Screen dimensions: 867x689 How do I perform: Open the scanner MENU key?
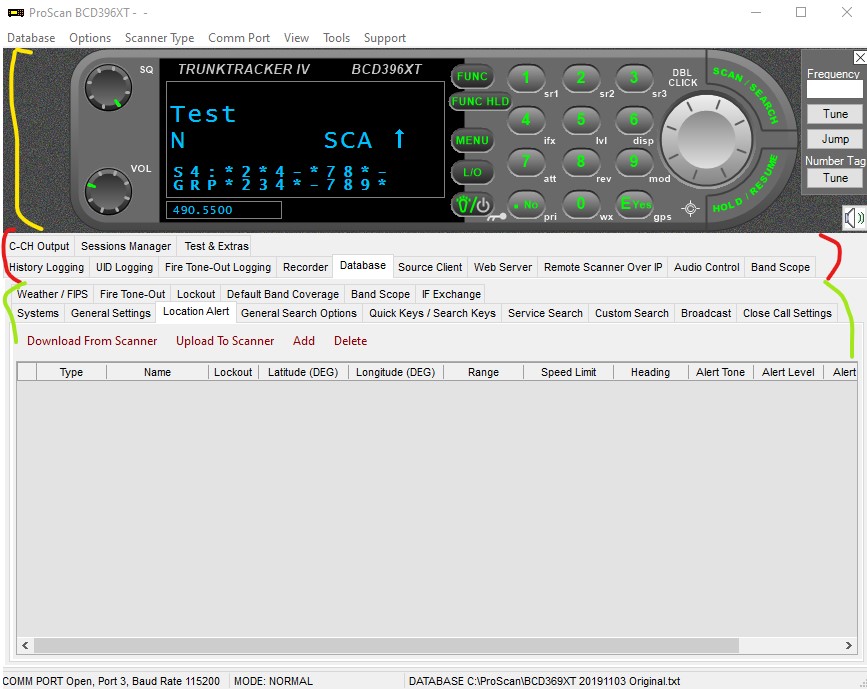pyautogui.click(x=471, y=140)
